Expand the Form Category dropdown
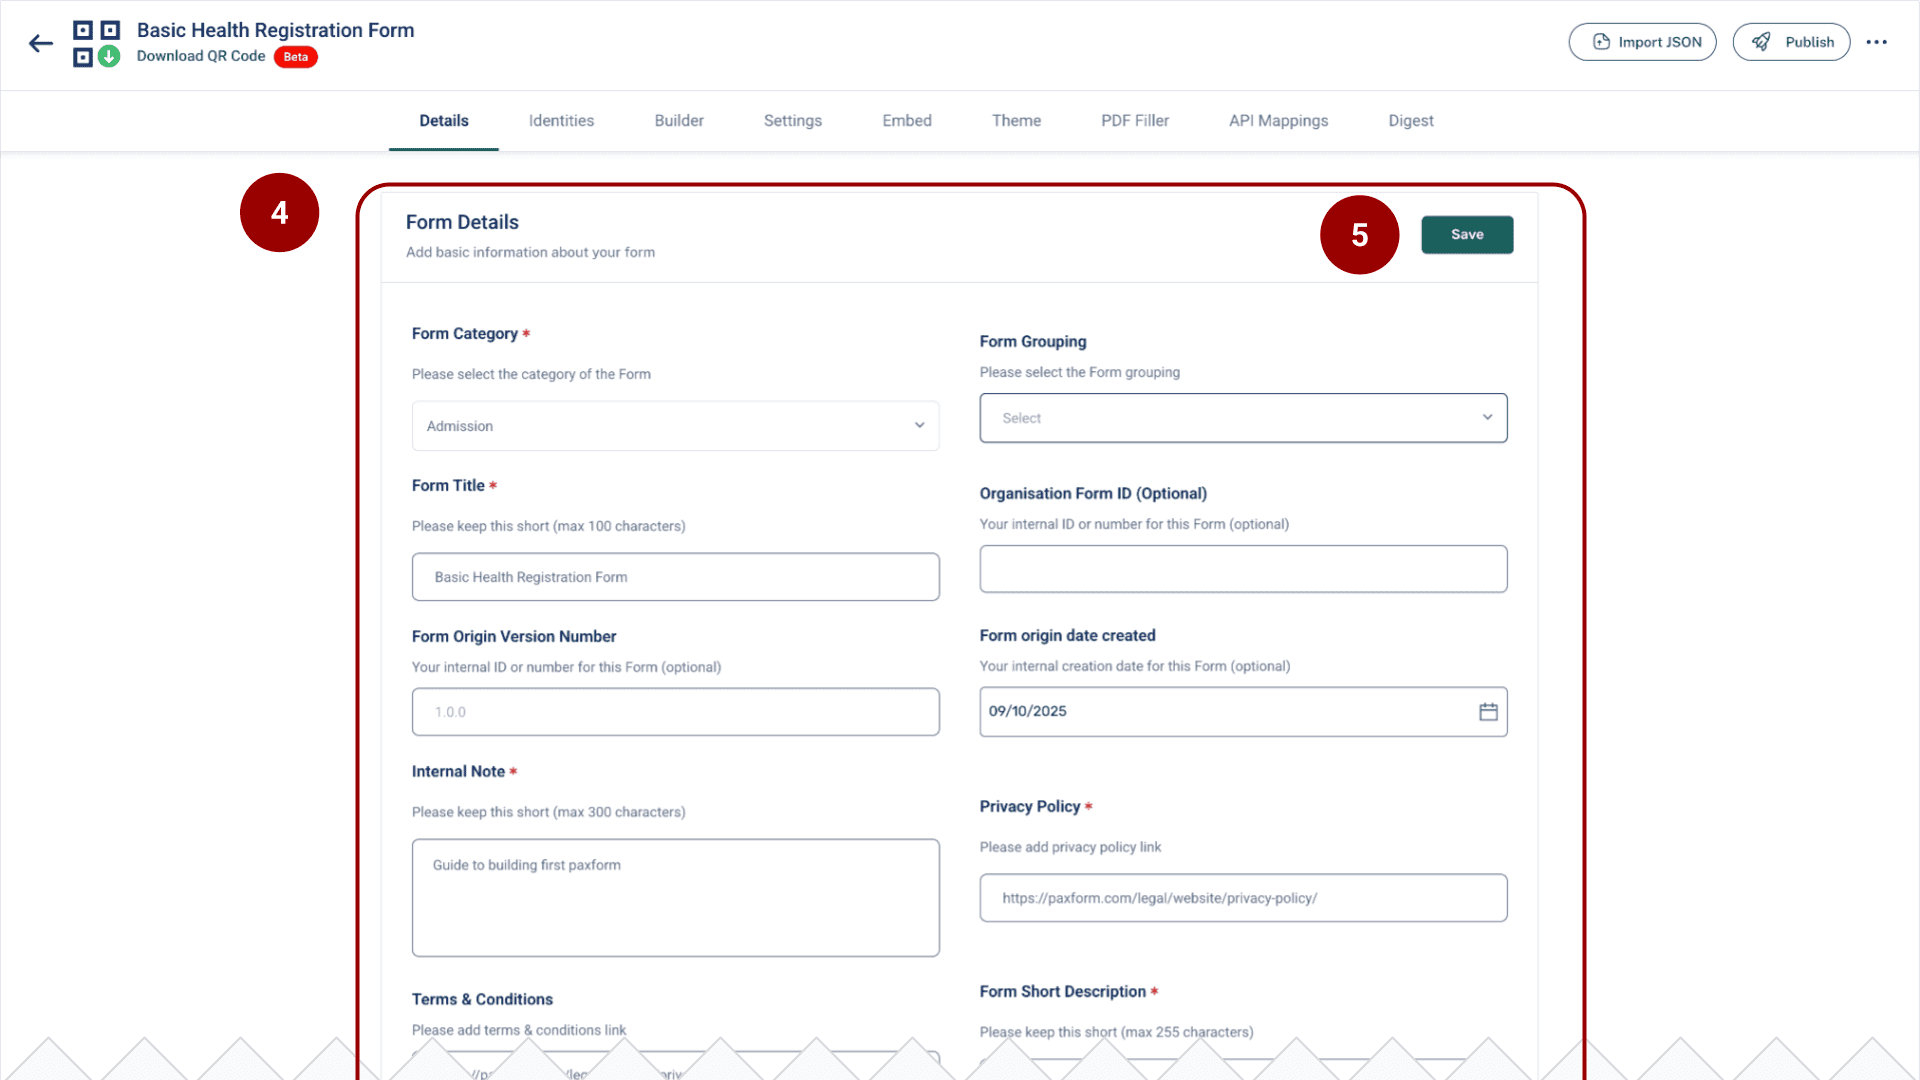The width and height of the screenshot is (1920, 1080). coord(675,426)
